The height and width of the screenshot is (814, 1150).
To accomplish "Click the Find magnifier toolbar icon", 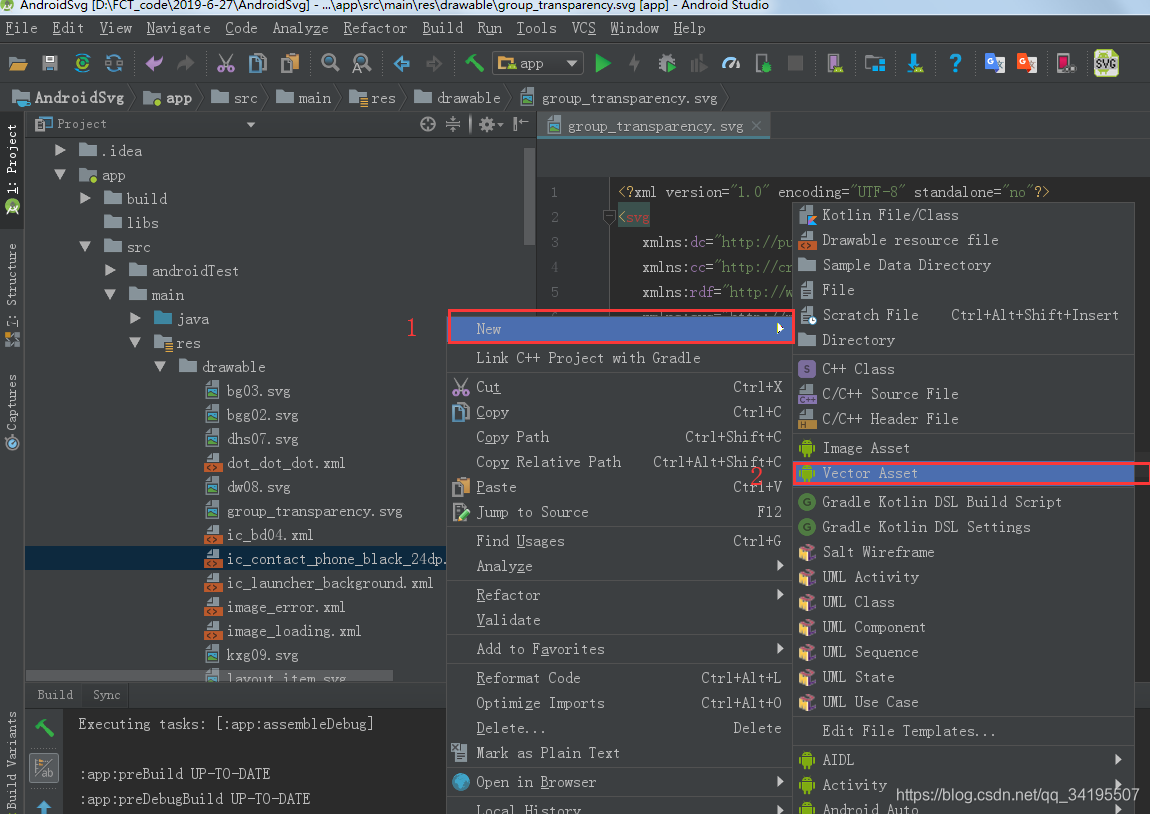I will pos(330,63).
